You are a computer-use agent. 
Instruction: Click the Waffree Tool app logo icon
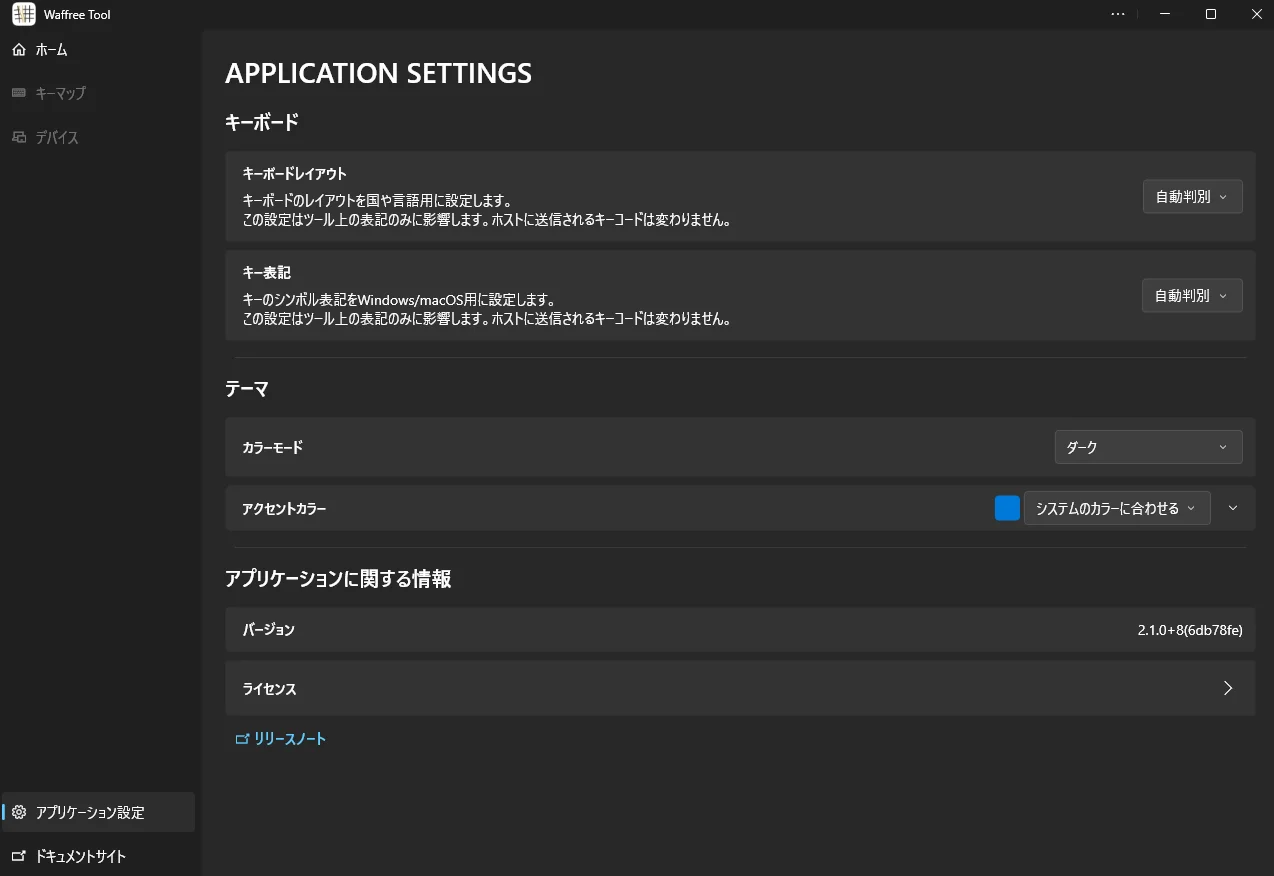[23, 14]
